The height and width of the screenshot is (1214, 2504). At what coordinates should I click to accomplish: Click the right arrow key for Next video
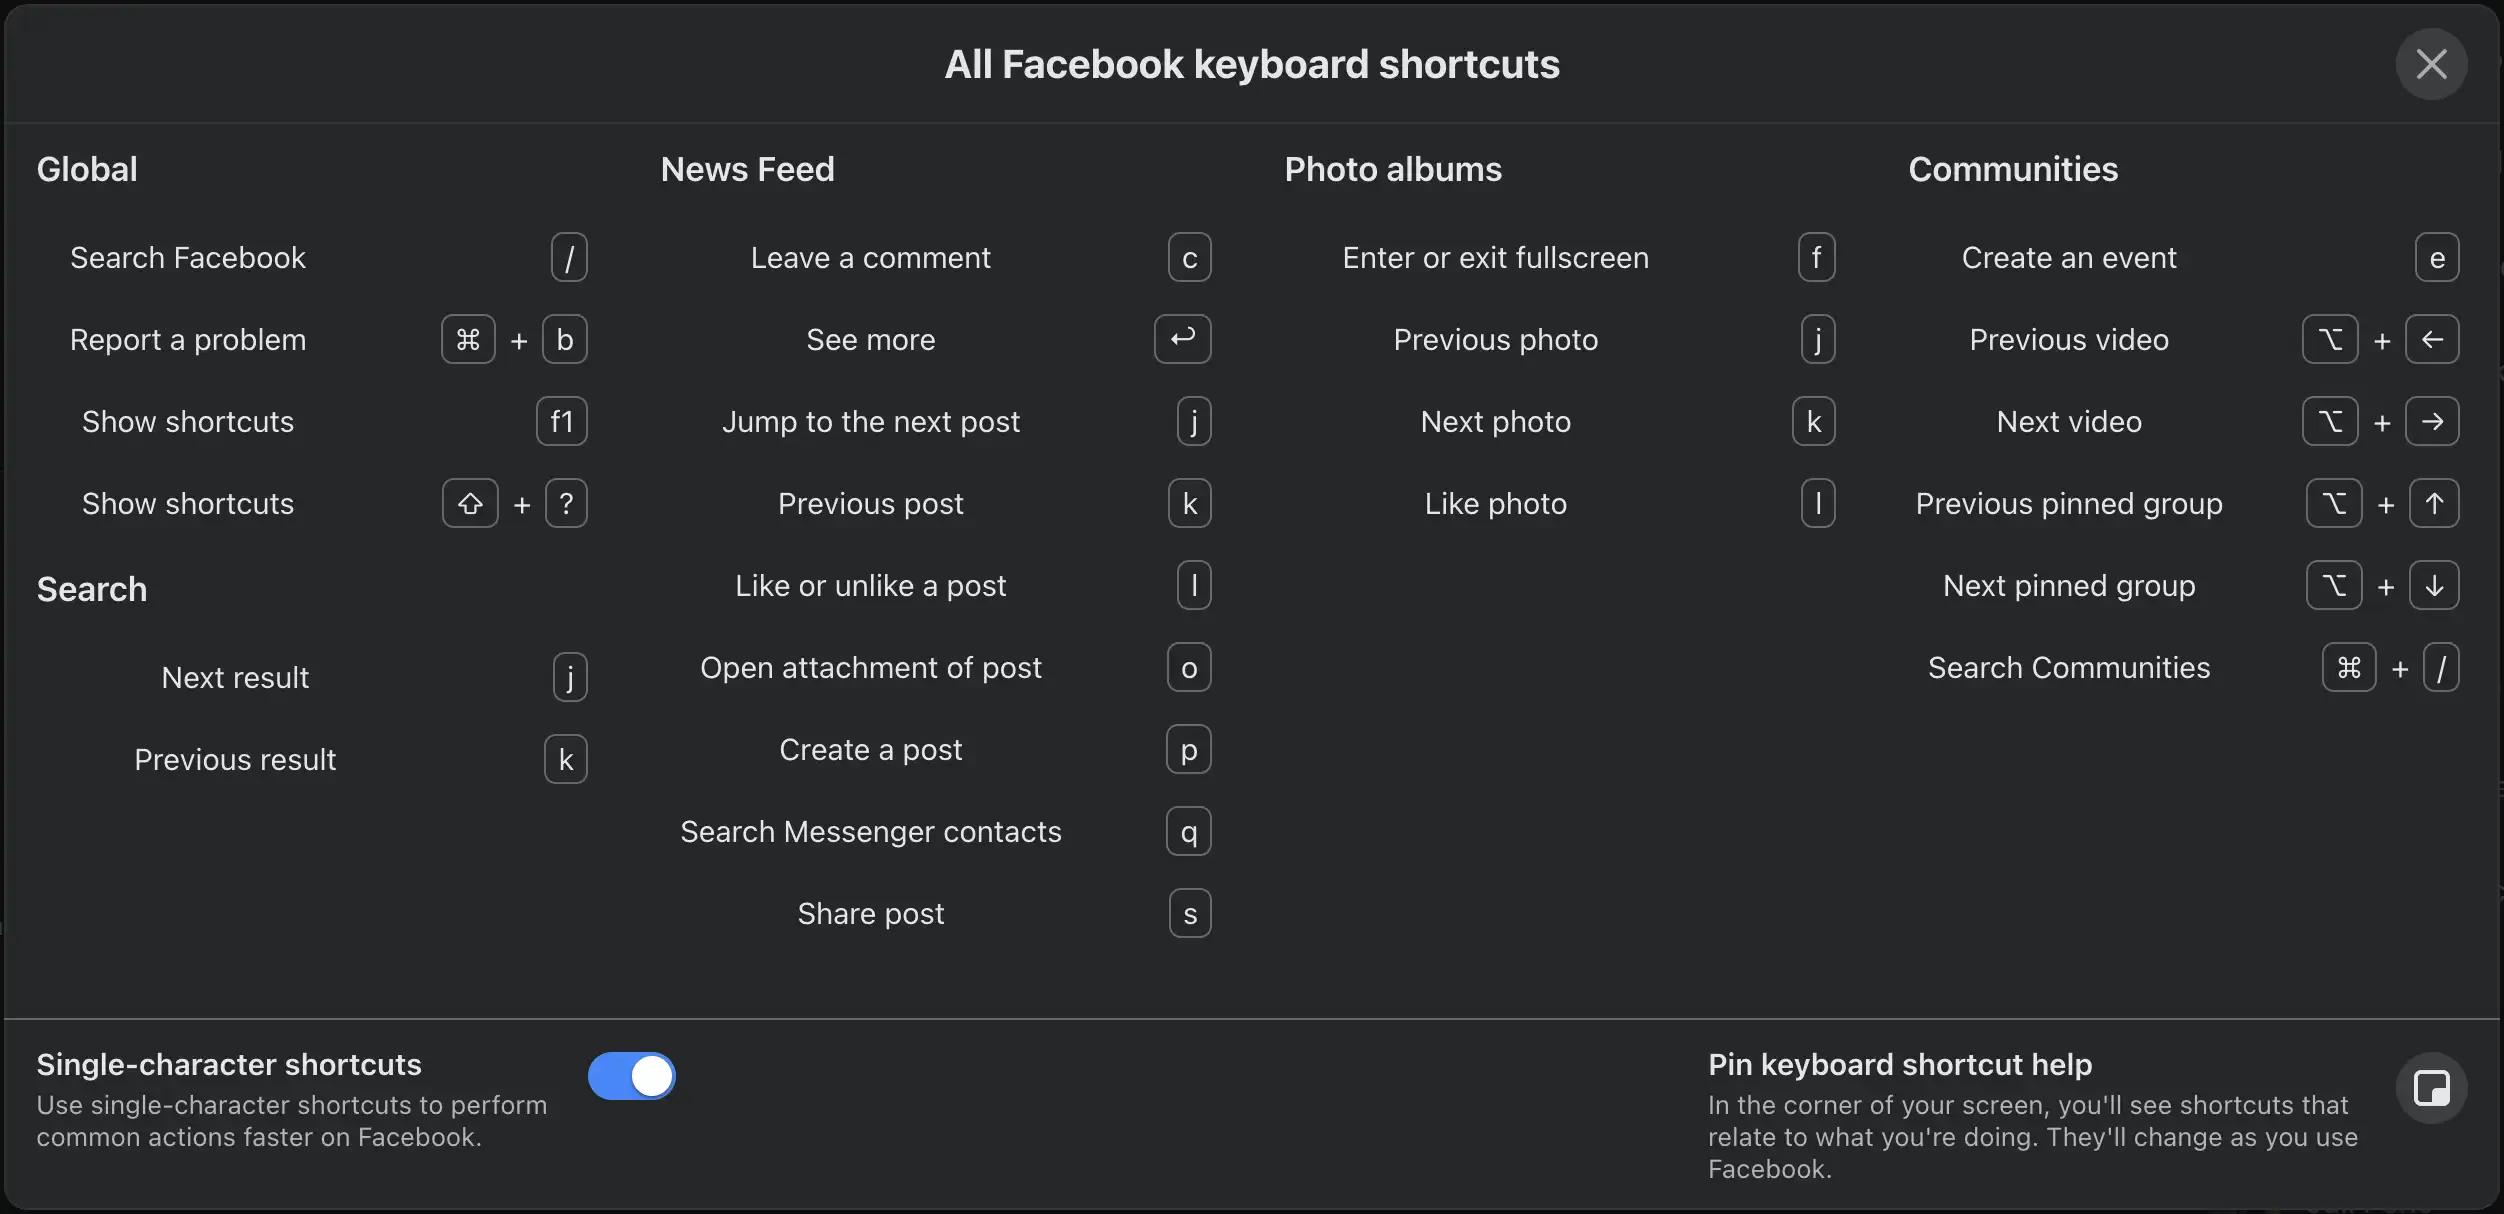2432,422
